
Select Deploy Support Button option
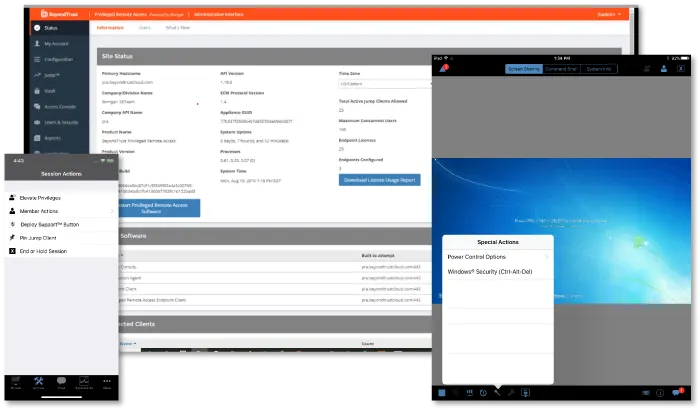coord(61,225)
